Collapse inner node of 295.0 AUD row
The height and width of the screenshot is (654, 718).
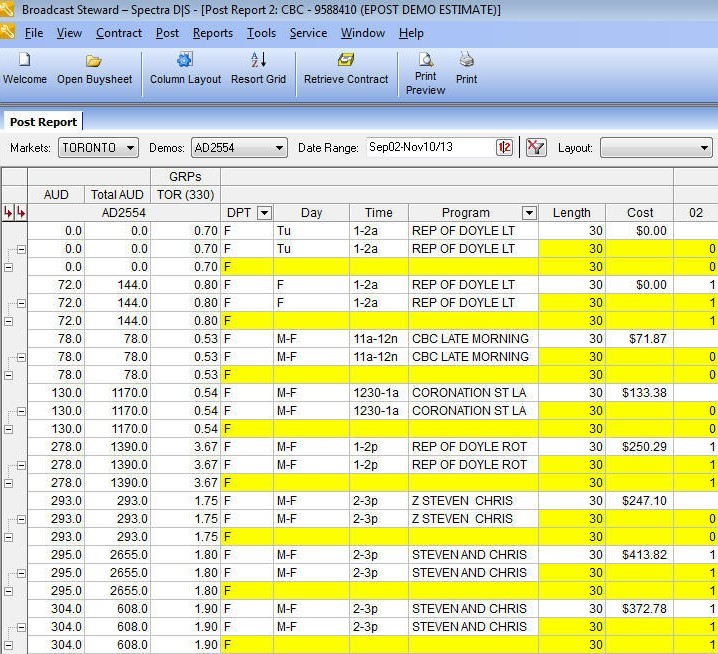[x=21, y=574]
